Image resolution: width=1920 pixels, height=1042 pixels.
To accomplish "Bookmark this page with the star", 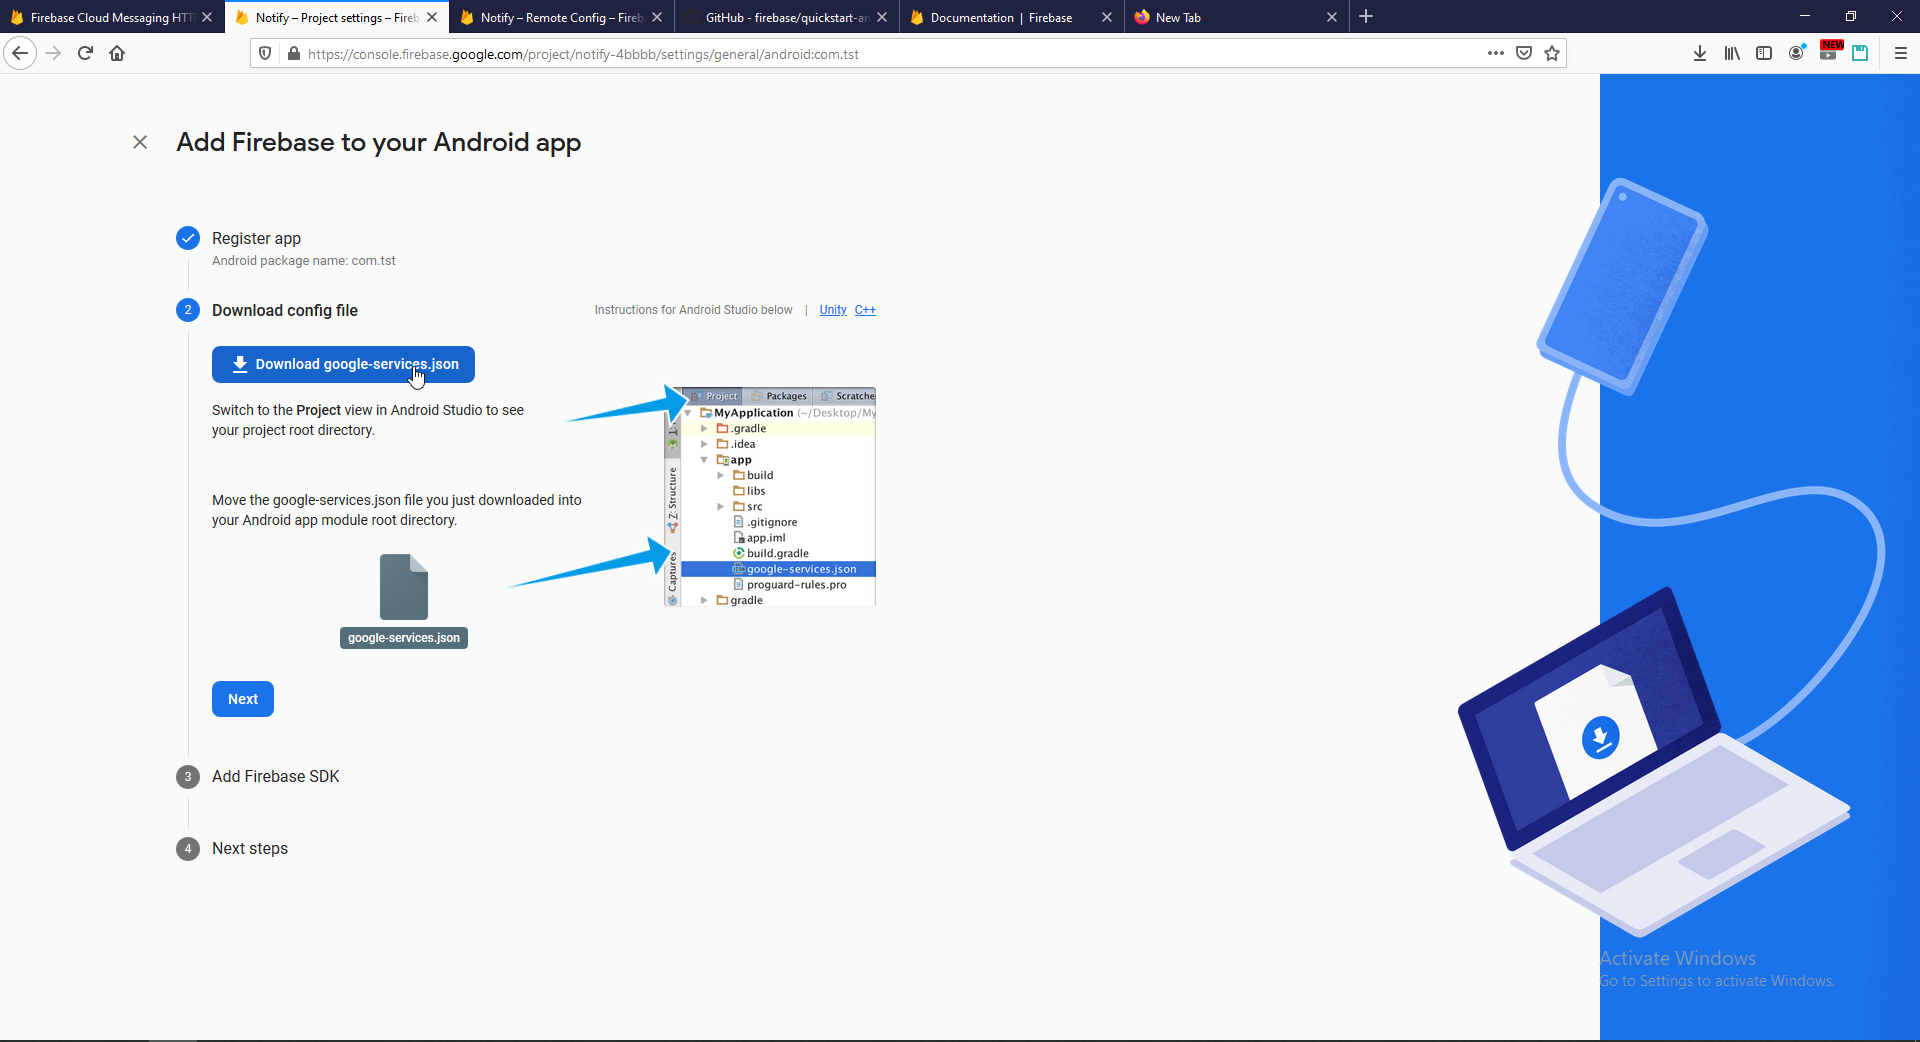I will [1552, 53].
